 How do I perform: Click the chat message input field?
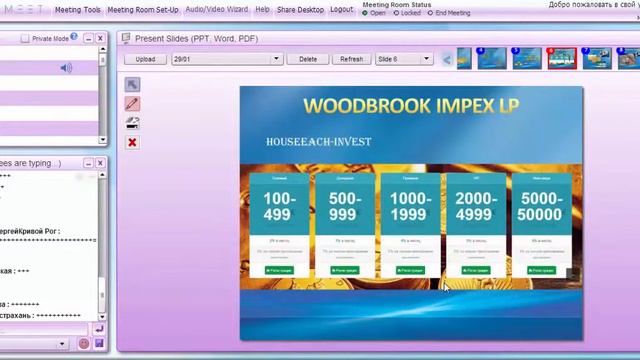tap(44, 329)
